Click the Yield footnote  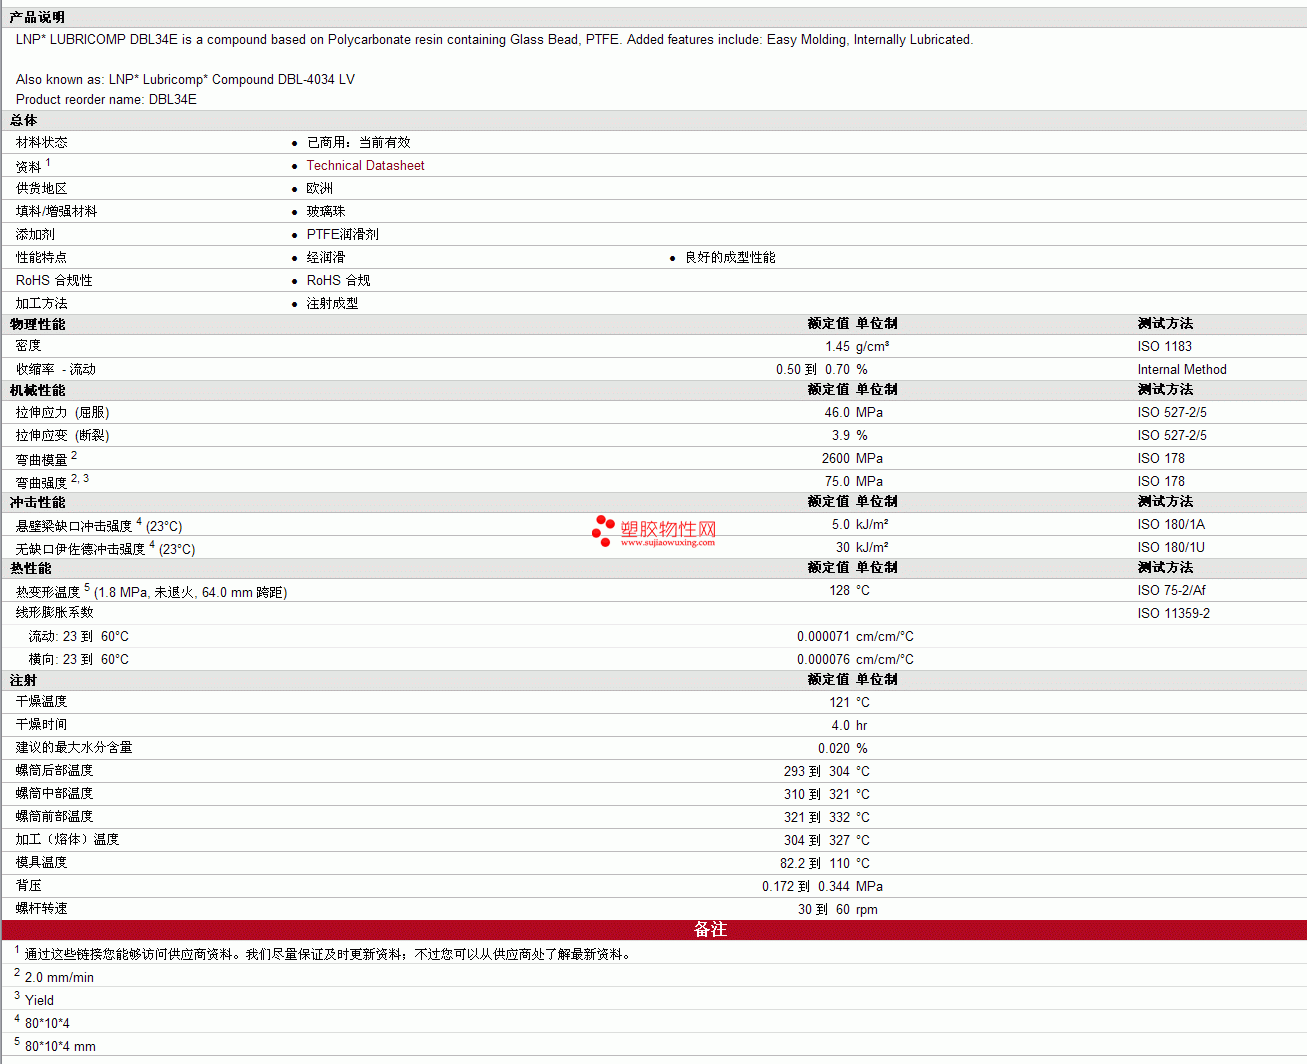[x=39, y=1001]
